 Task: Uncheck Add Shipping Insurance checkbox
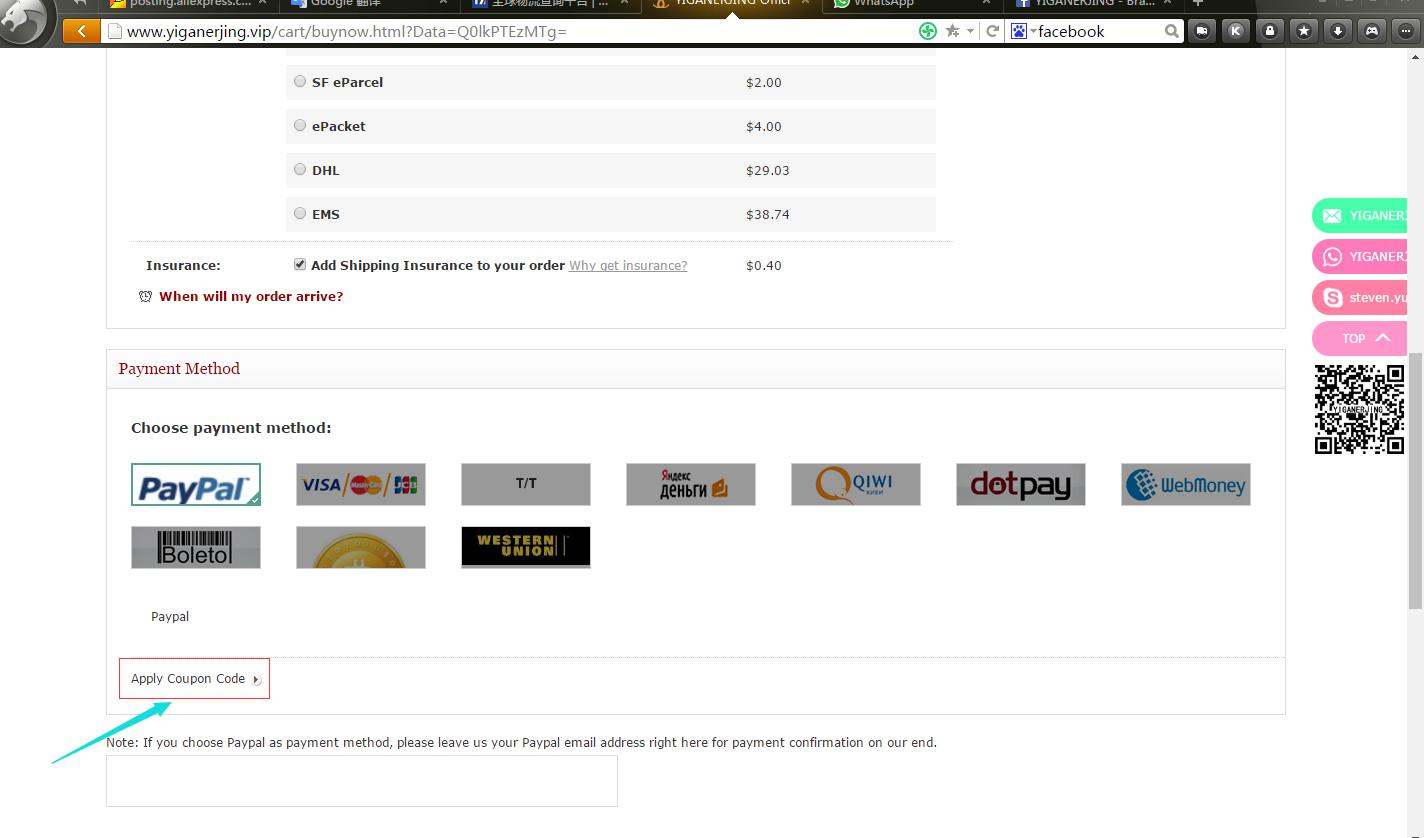pos(300,265)
